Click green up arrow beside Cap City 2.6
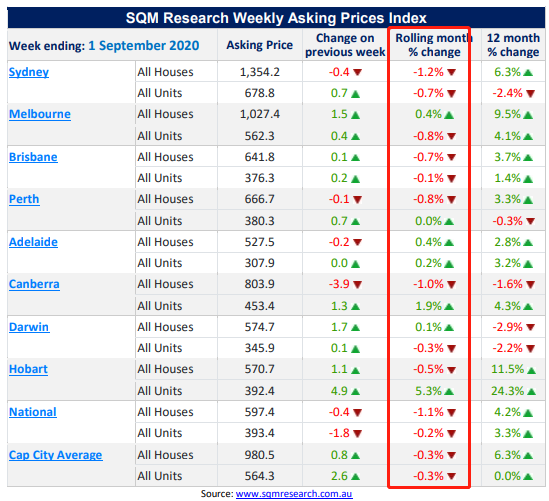The width and height of the screenshot is (549, 501). click(355, 476)
